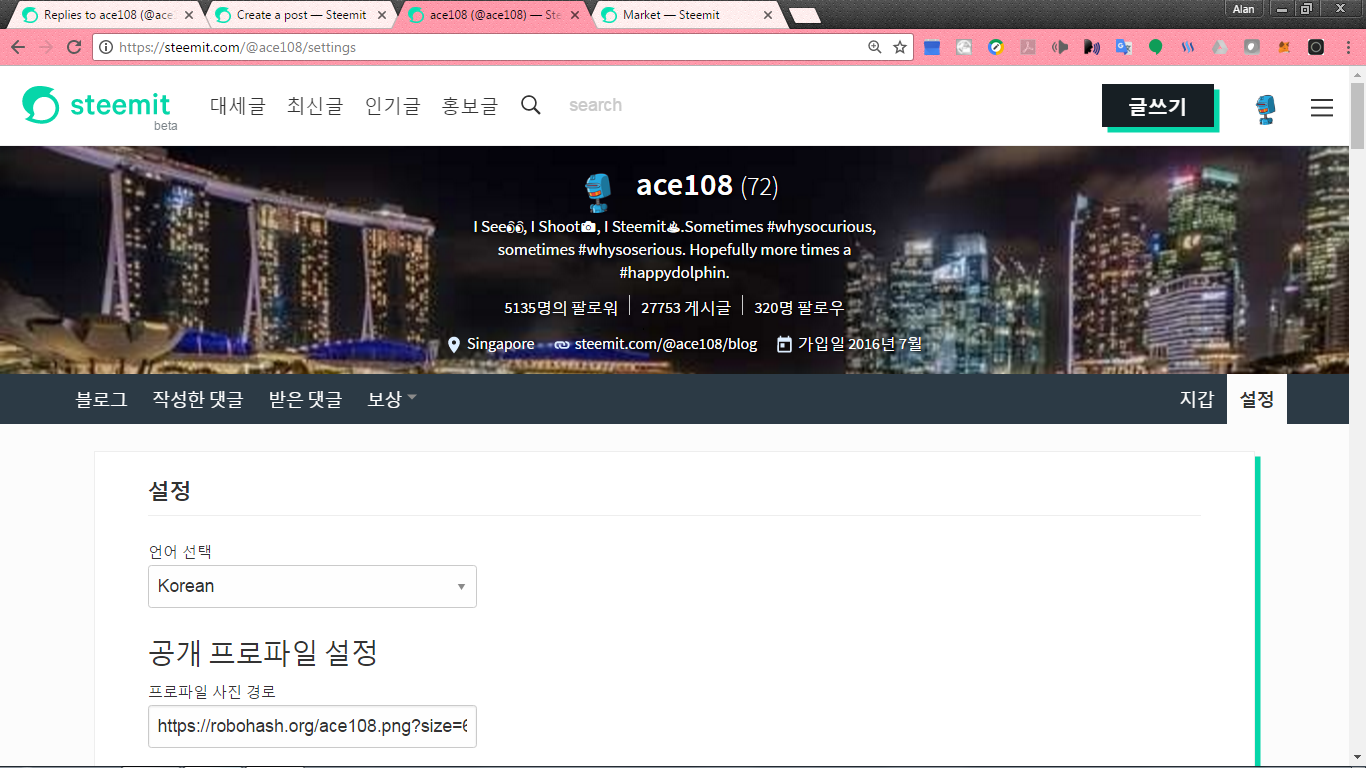Open the 지갑 wallet tab
1366x768 pixels.
pos(1197,399)
